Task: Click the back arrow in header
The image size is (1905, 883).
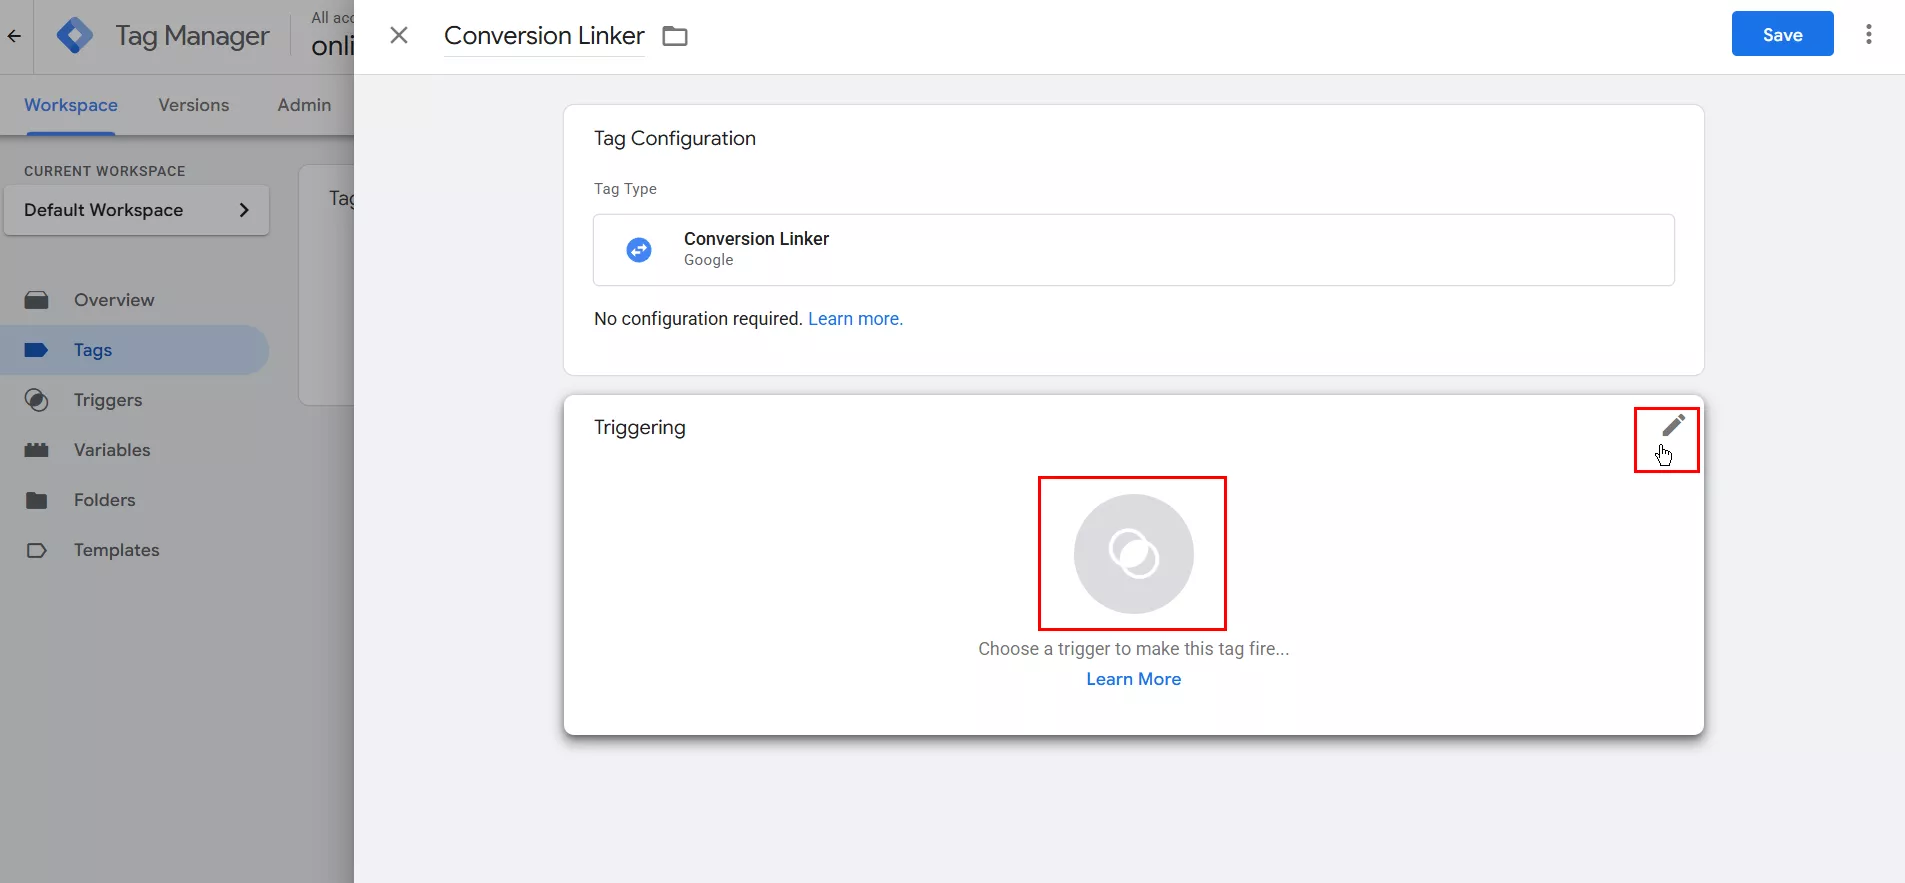Action: 15,36
